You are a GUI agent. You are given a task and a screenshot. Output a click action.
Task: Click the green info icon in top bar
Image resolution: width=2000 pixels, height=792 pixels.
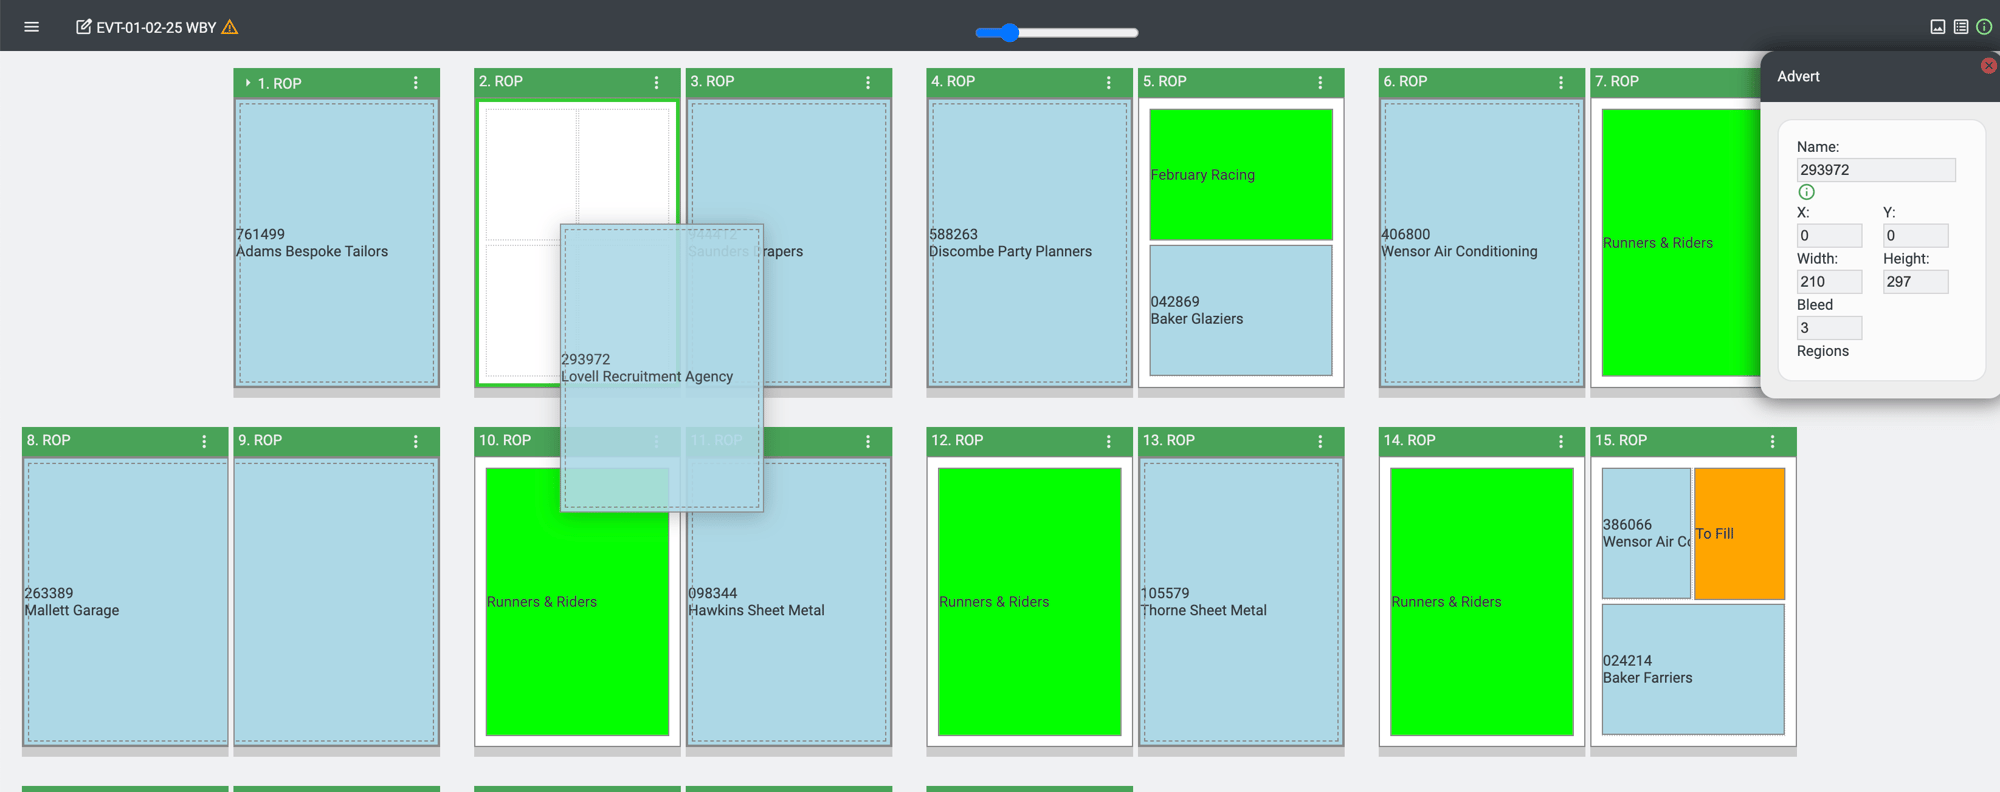click(1984, 27)
